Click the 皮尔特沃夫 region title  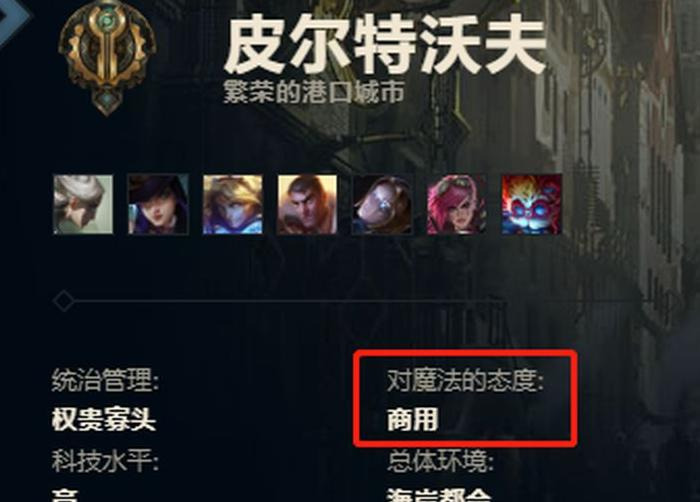coord(385,44)
